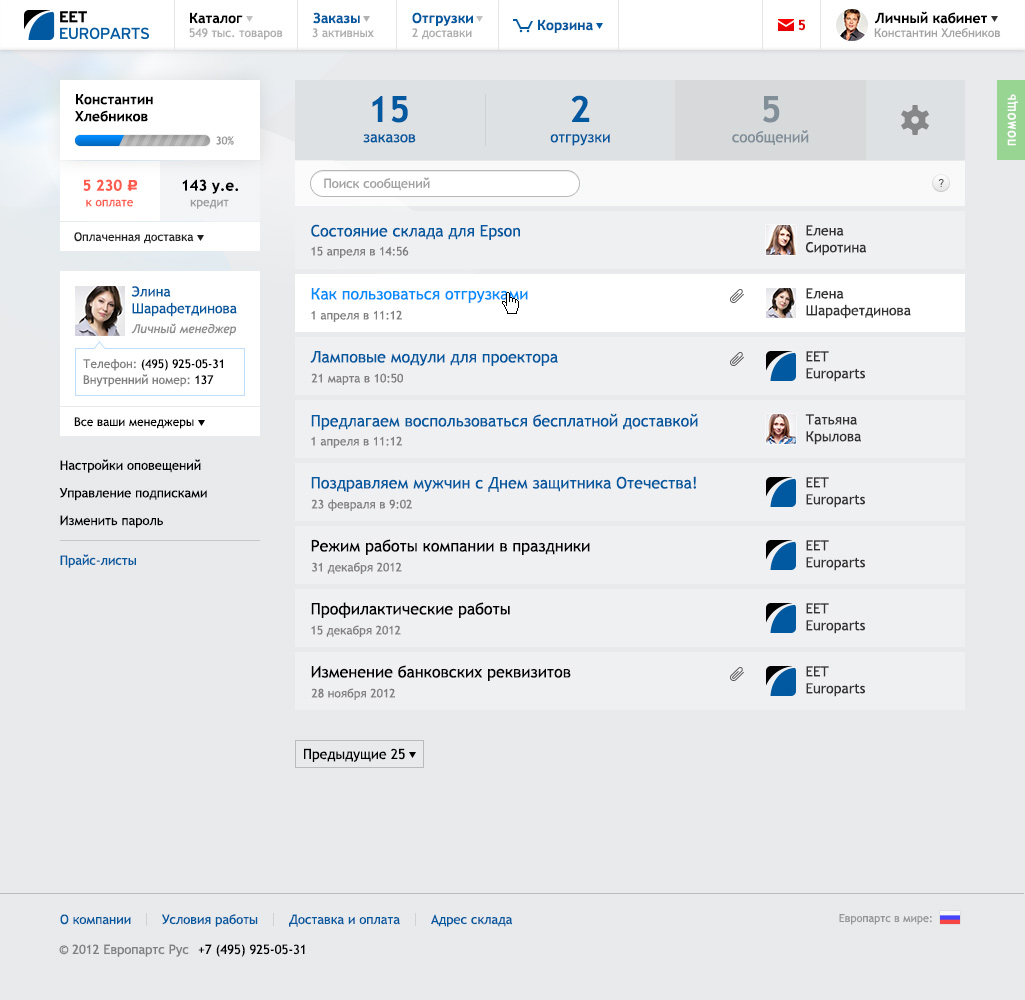The image size is (1025, 1000).
Task: Switch to the '2 отгрузки' tab
Action: (580, 120)
